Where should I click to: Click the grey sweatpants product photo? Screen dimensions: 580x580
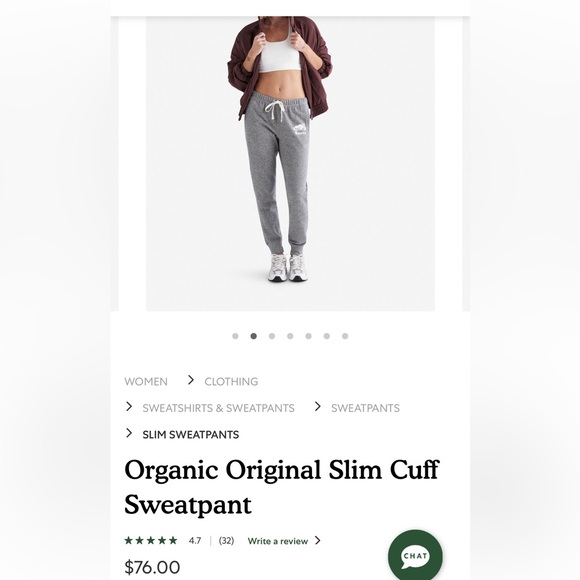click(290, 163)
